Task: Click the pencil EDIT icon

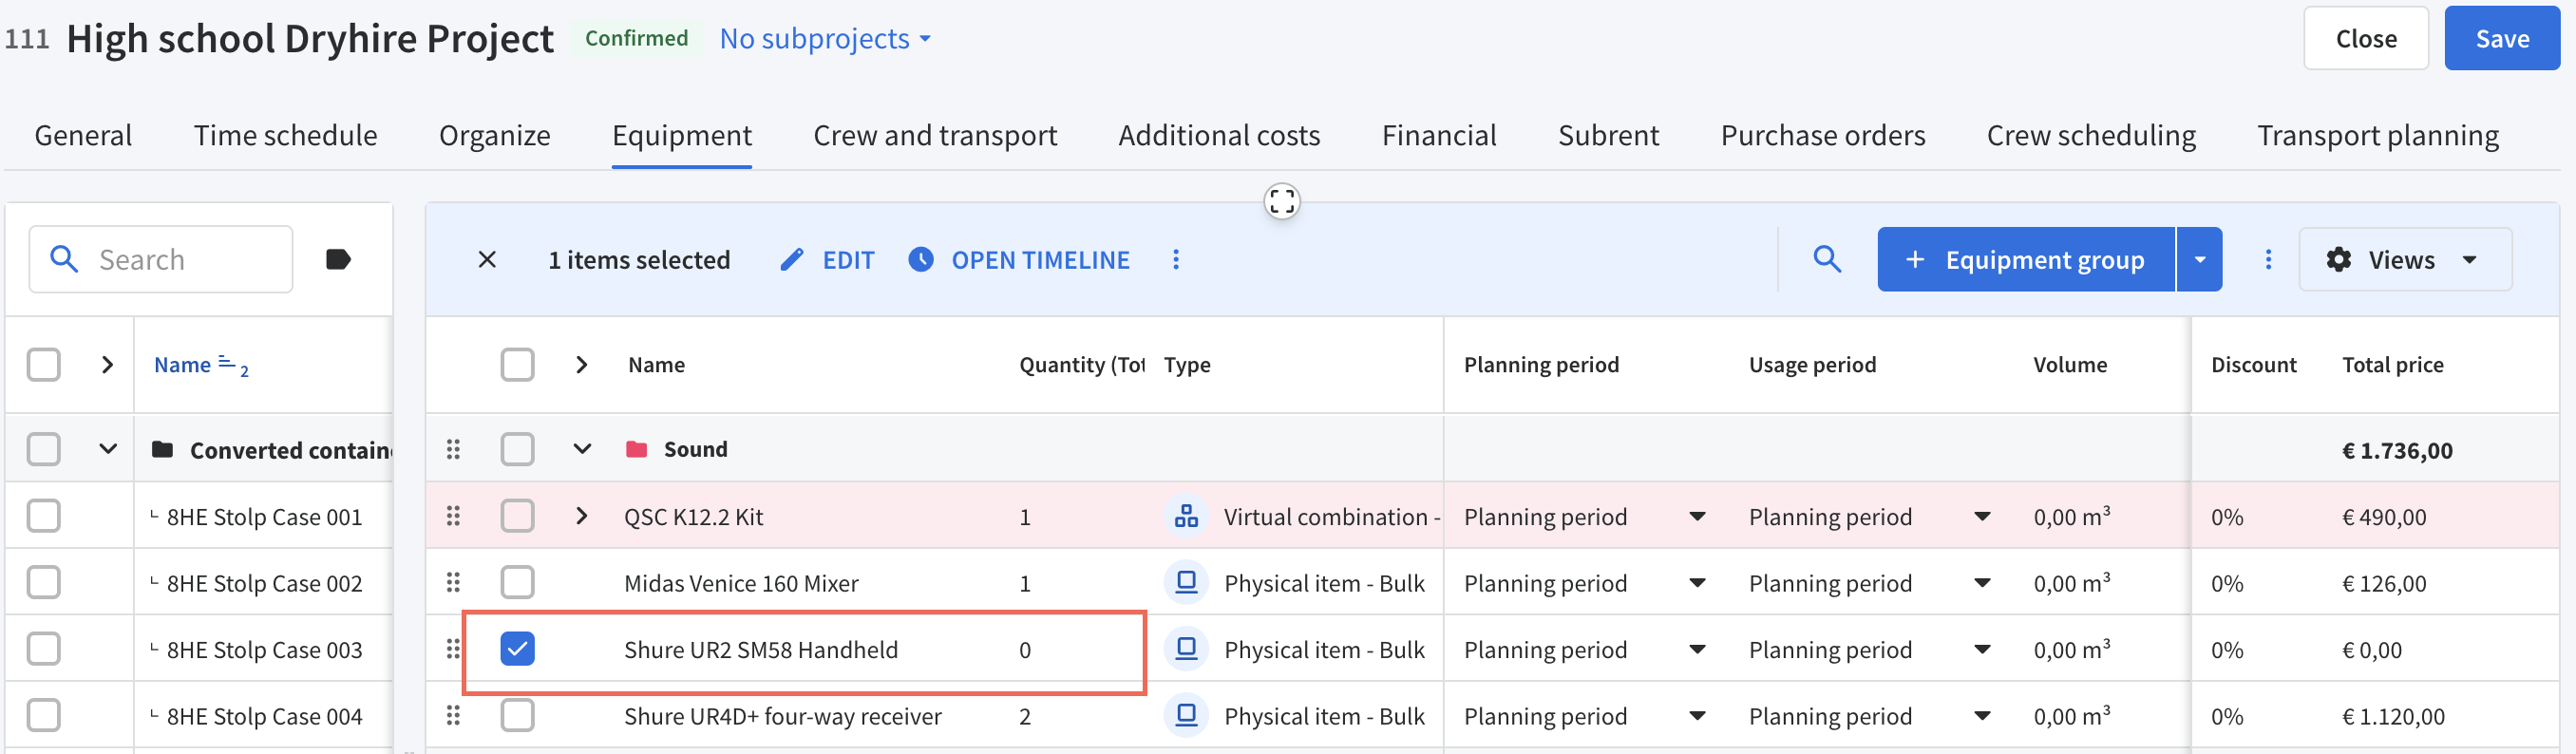Action: pyautogui.click(x=791, y=260)
